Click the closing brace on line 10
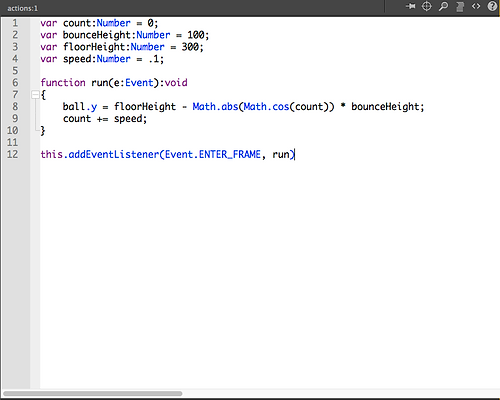Viewport: 500px width, 400px height. [x=43, y=131]
